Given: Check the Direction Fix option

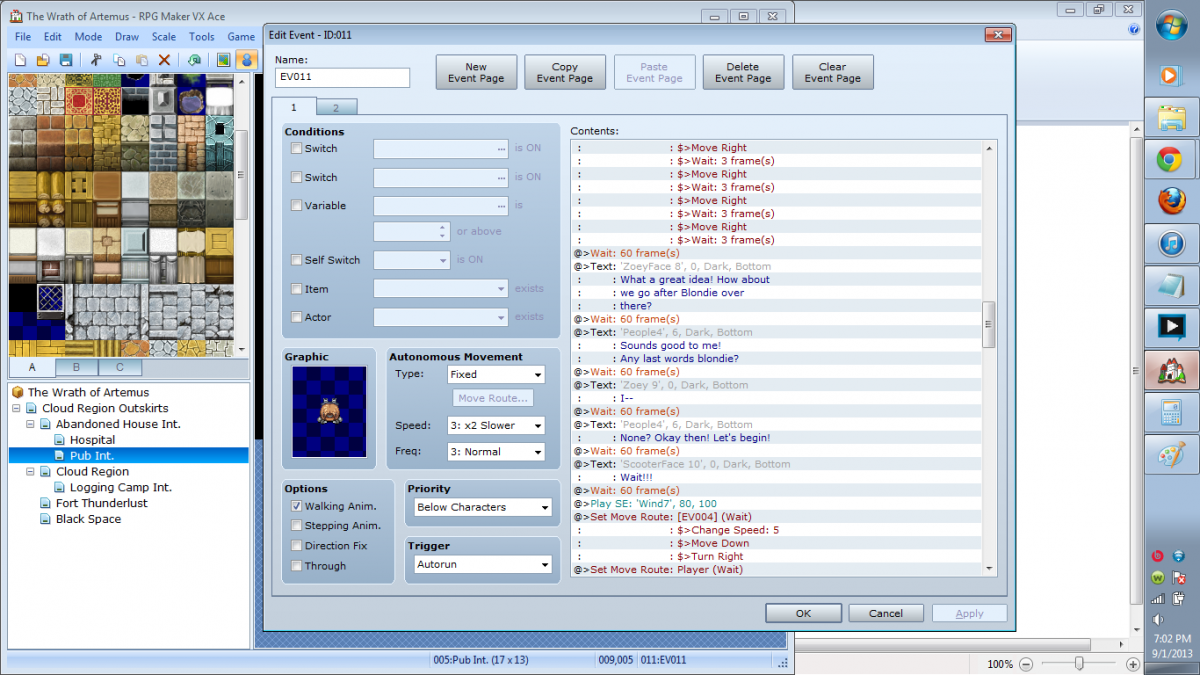Looking at the screenshot, I should pos(296,546).
